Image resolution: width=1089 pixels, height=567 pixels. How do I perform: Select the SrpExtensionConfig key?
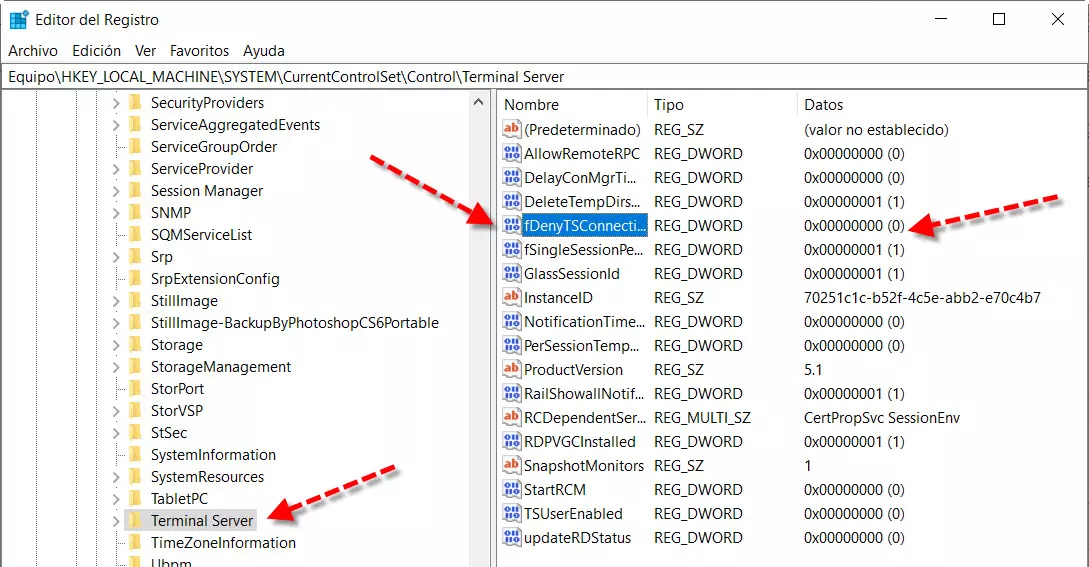click(x=215, y=279)
